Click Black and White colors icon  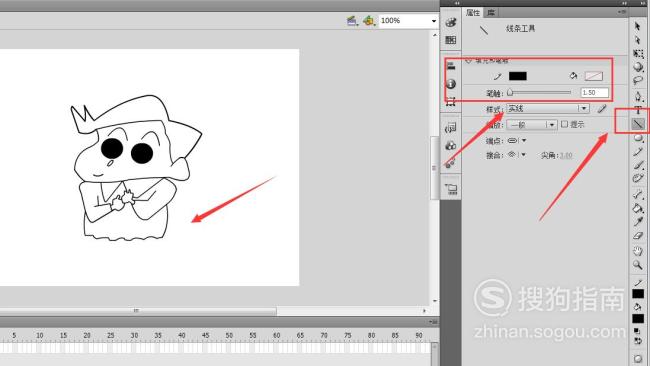637,331
